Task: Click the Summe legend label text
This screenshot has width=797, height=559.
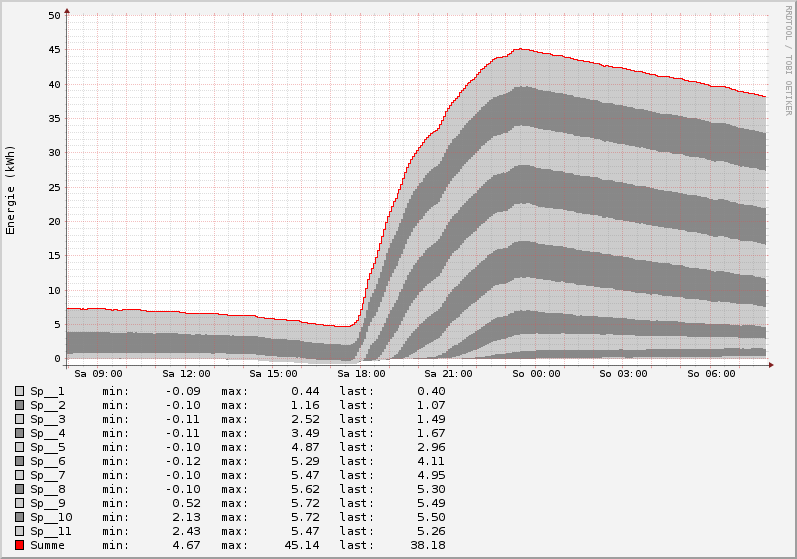Action: point(48,545)
